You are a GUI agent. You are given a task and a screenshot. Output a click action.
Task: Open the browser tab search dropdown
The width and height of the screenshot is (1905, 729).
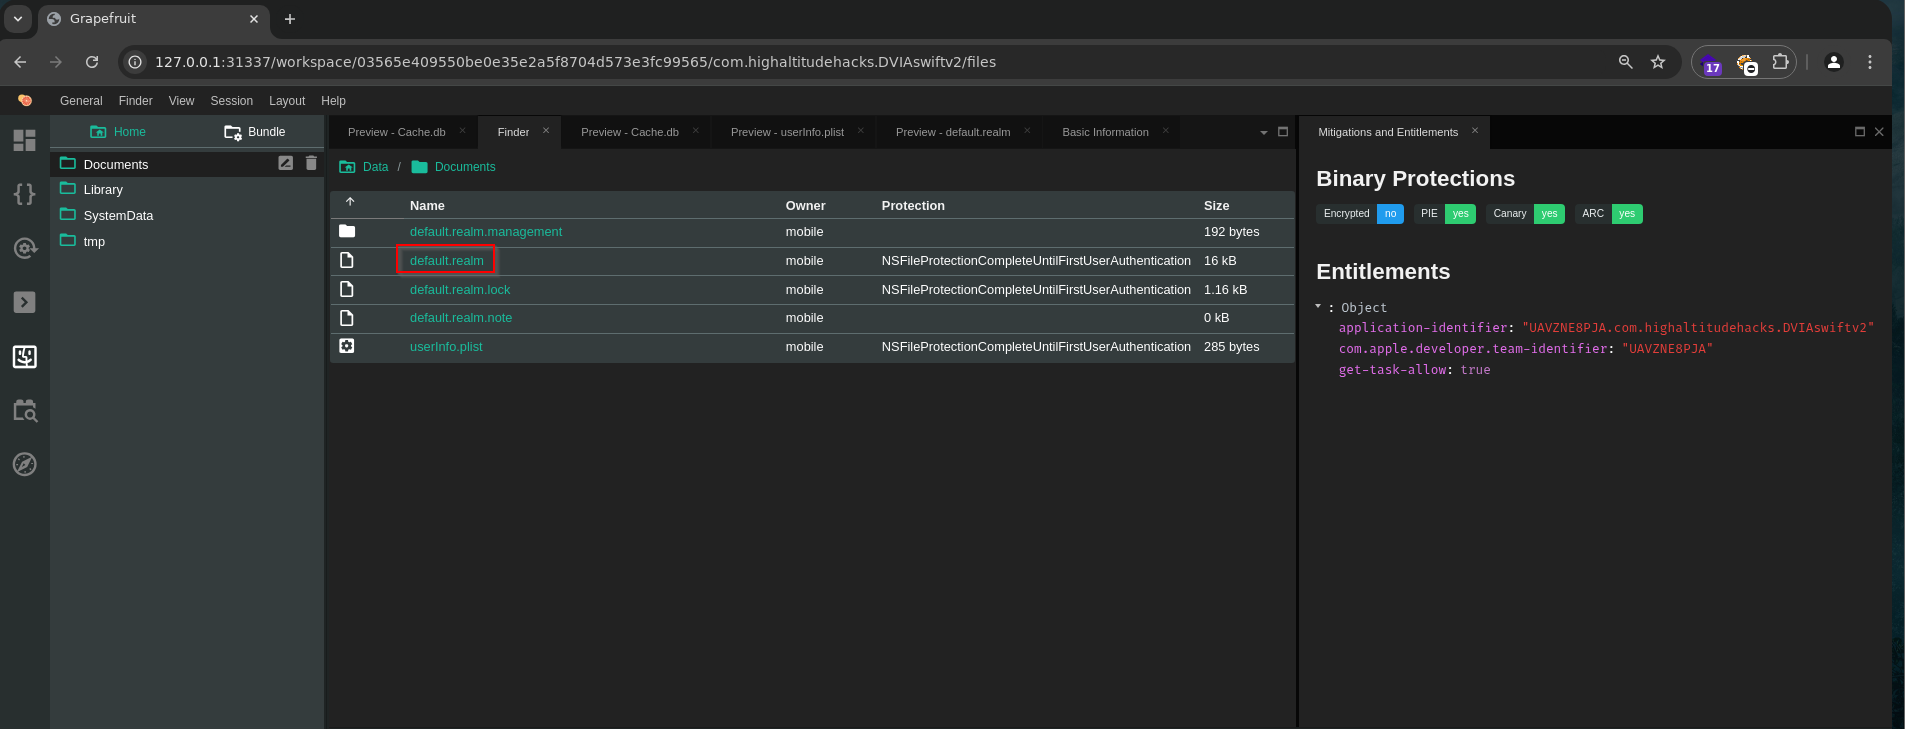18,19
